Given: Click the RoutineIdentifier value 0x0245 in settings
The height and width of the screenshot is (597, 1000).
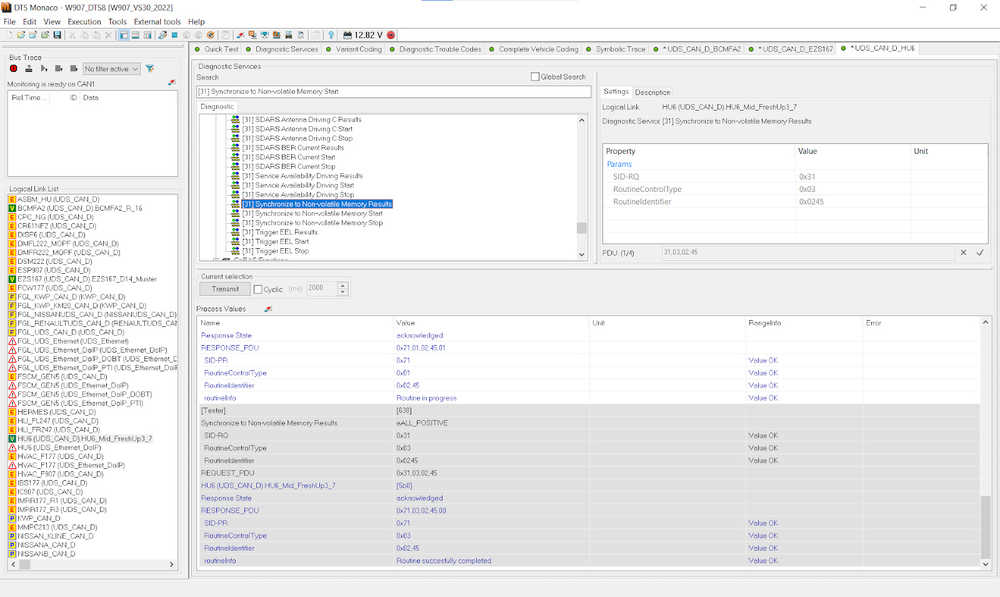Looking at the screenshot, I should (x=811, y=202).
